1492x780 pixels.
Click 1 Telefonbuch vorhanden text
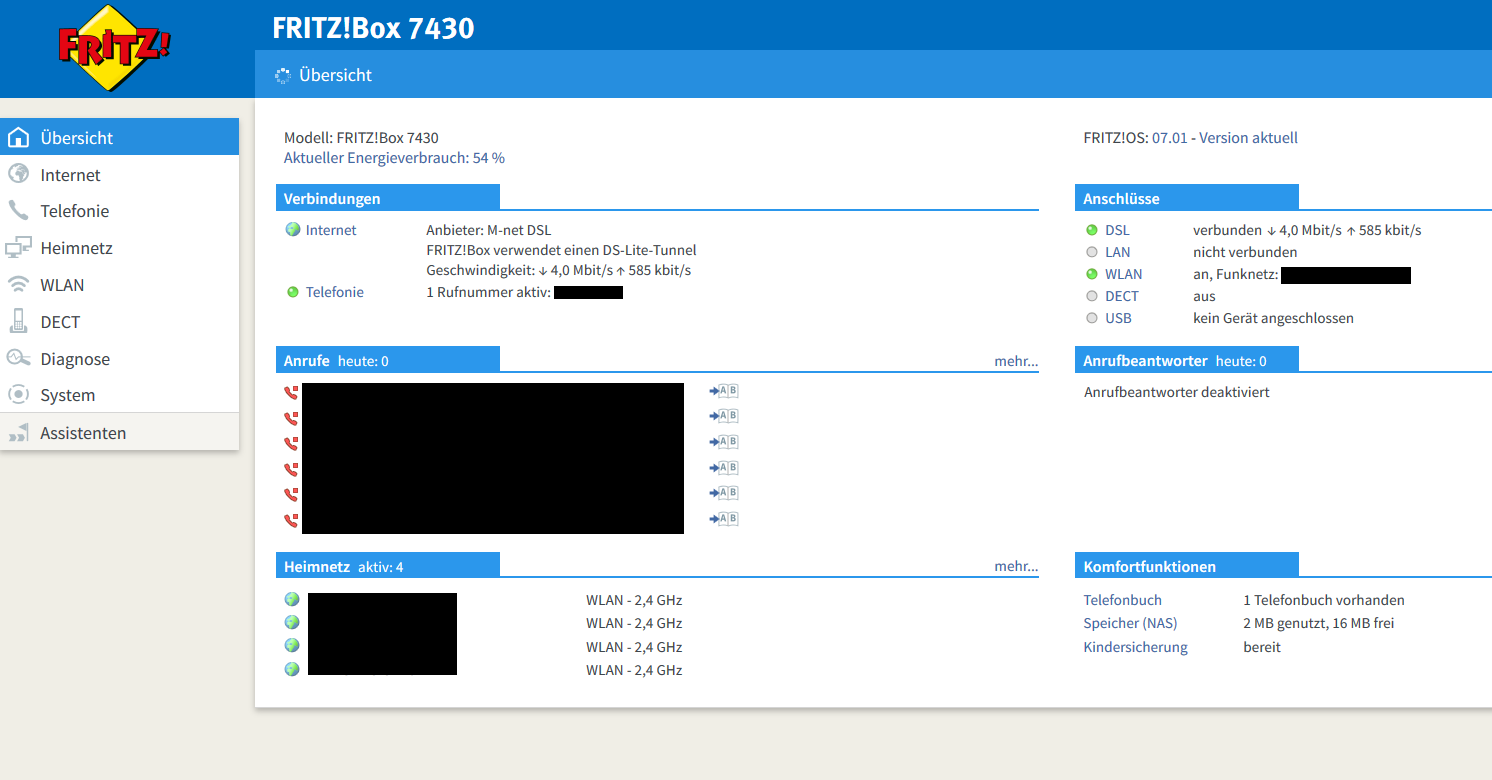[1324, 600]
